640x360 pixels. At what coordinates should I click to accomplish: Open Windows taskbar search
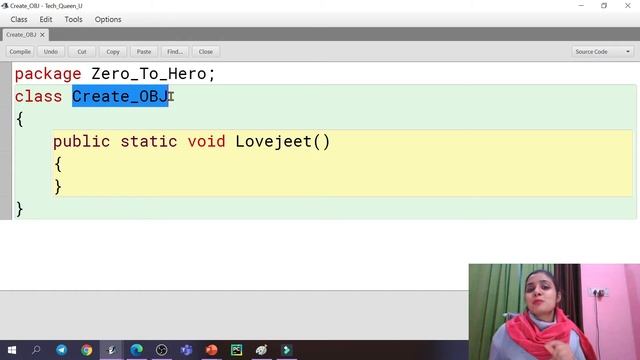[36, 350]
